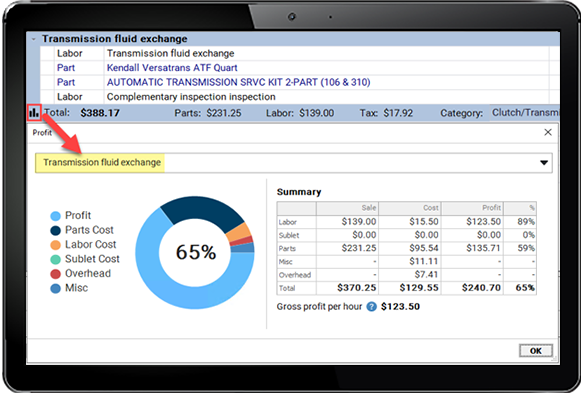Select Total sale $370.25 cell

pos(347,288)
